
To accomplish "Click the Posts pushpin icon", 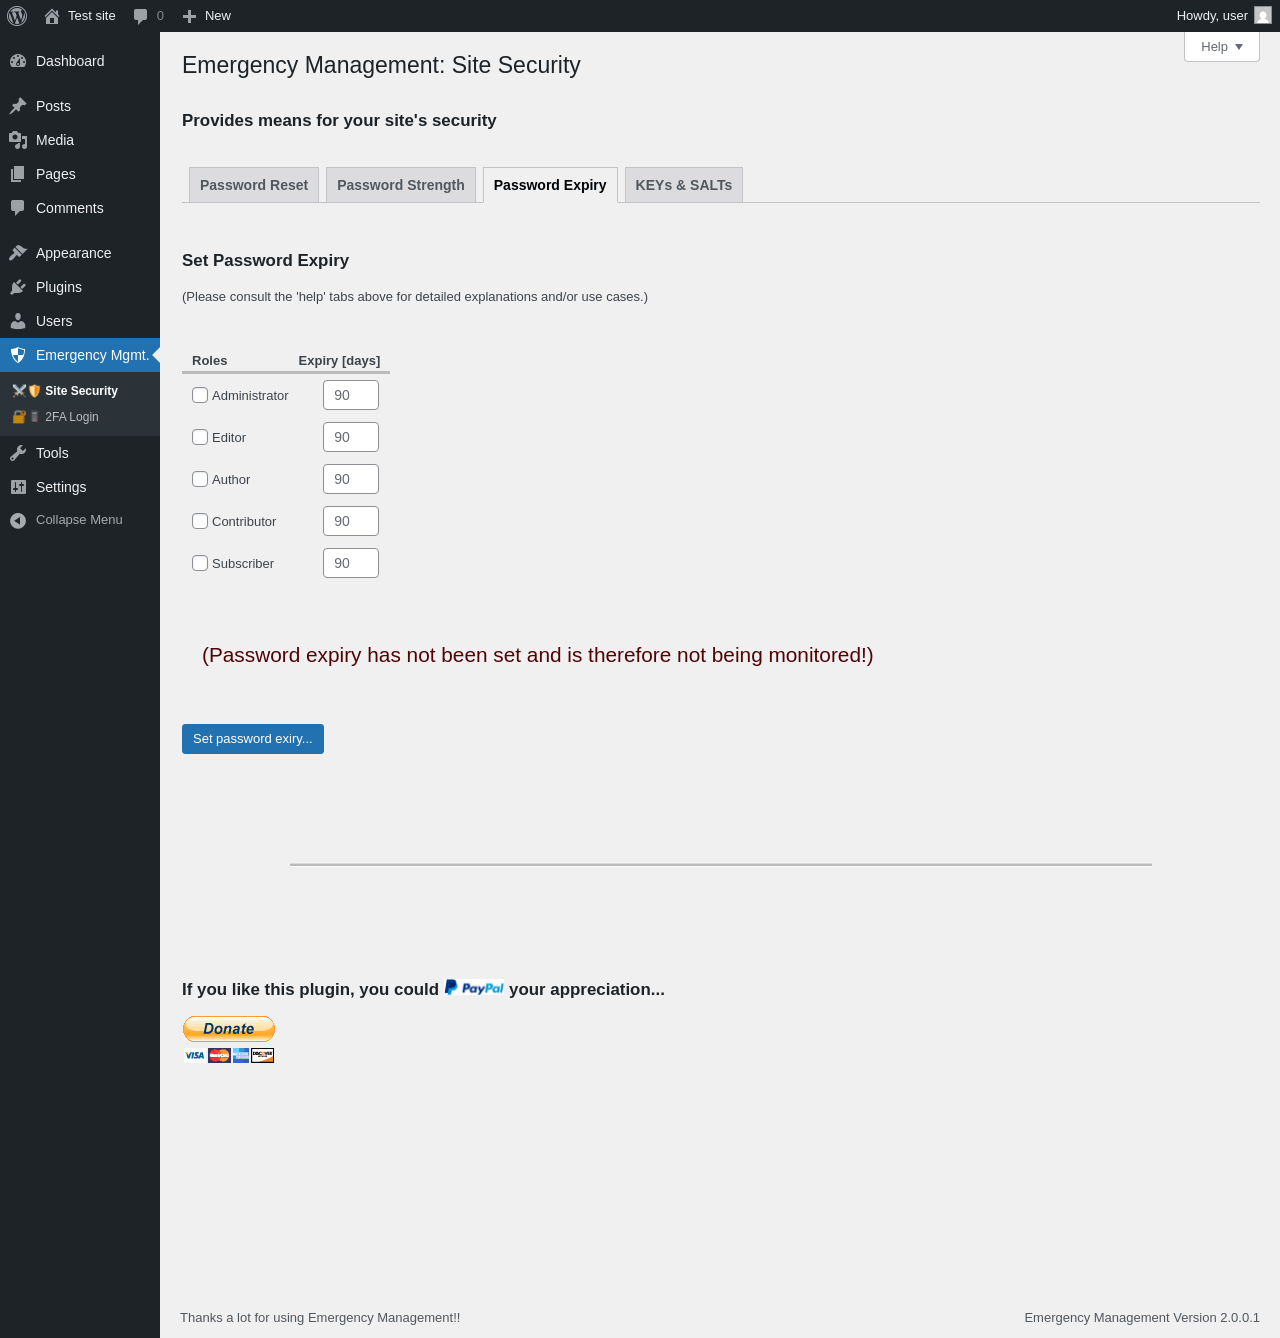I will point(18,106).
